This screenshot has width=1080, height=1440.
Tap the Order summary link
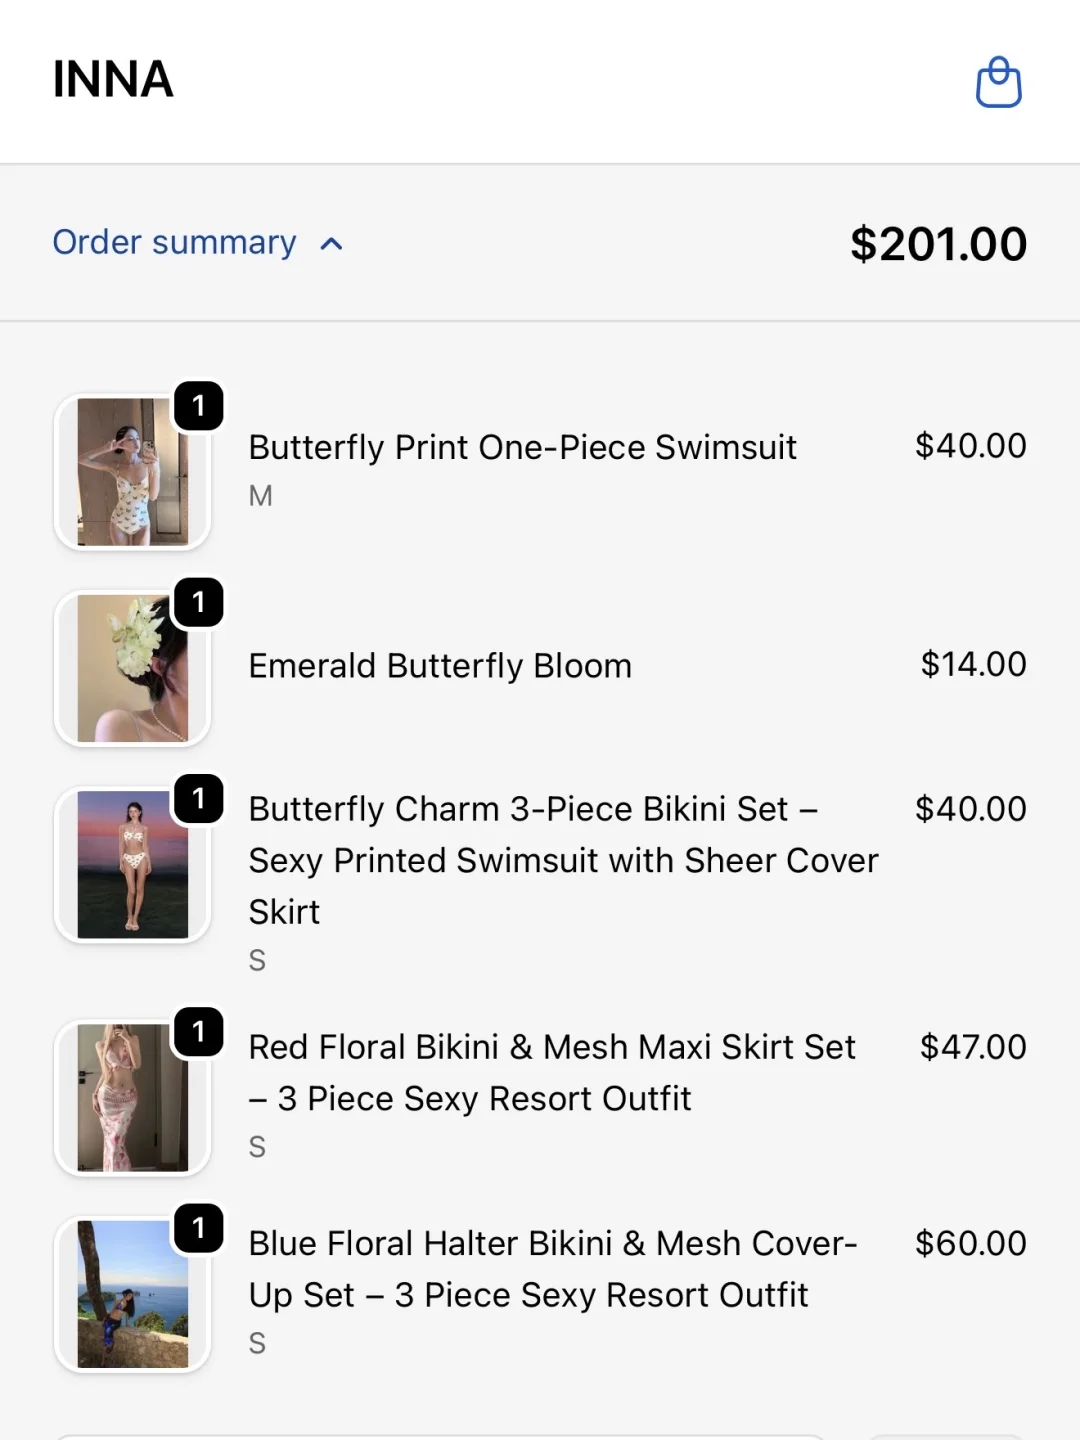click(174, 243)
